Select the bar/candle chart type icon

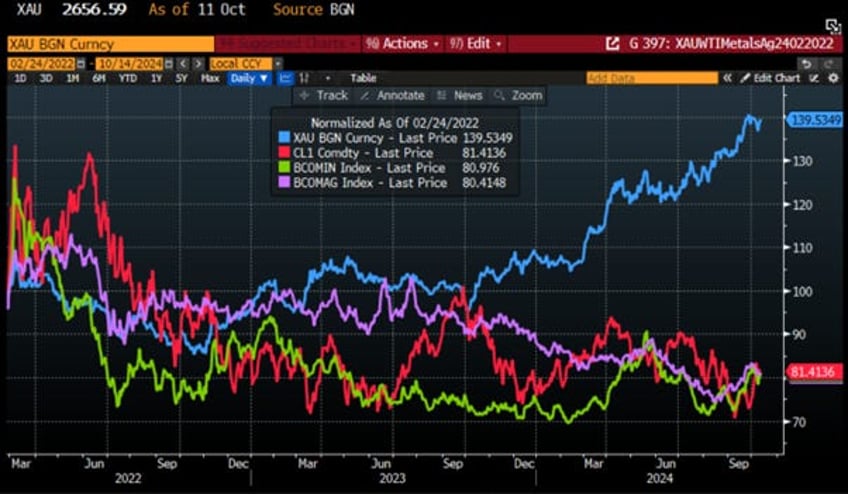coord(304,78)
